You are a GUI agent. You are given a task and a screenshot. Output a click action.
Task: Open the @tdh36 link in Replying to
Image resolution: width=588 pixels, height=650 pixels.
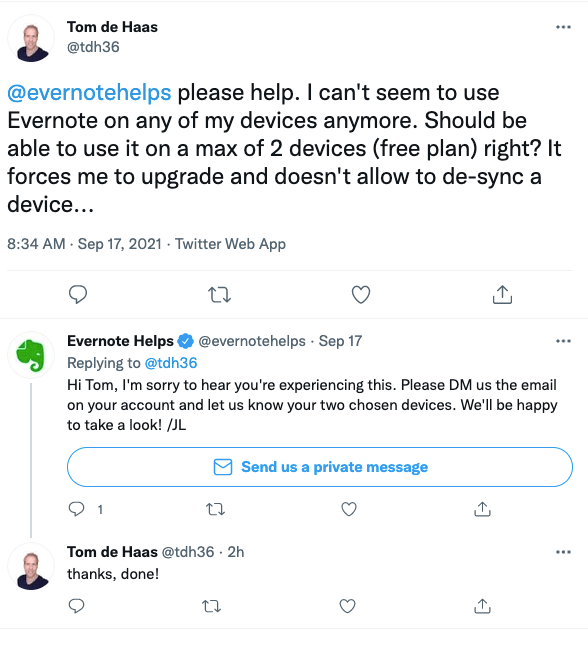pyautogui.click(x=170, y=363)
